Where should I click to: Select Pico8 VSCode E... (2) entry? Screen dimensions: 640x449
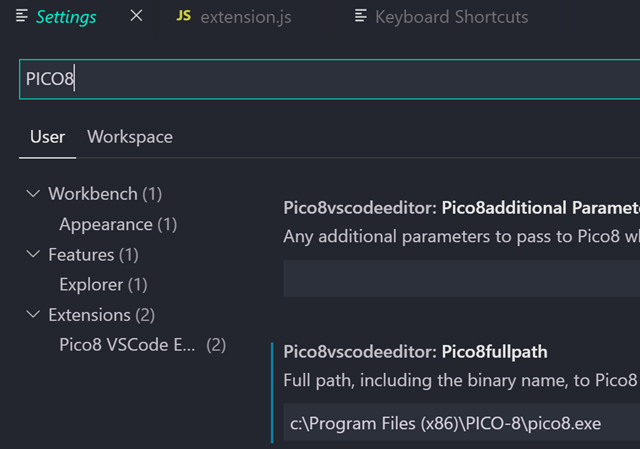click(142, 345)
